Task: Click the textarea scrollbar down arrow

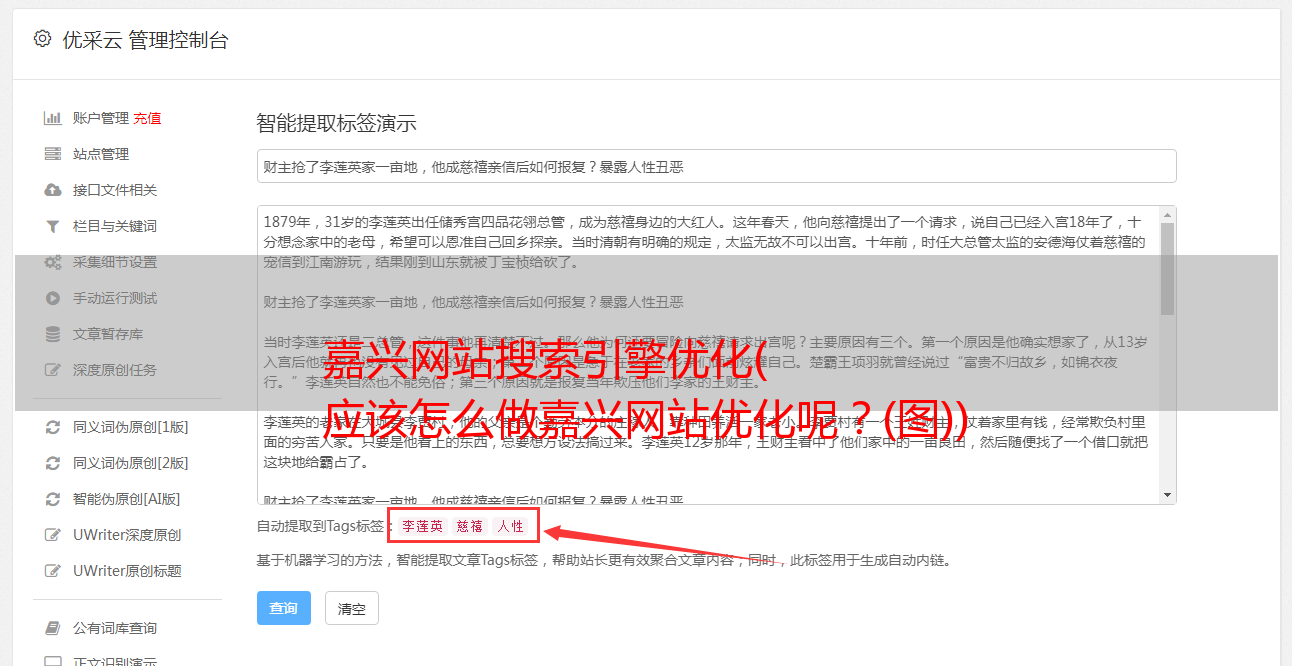Action: pos(1167,495)
